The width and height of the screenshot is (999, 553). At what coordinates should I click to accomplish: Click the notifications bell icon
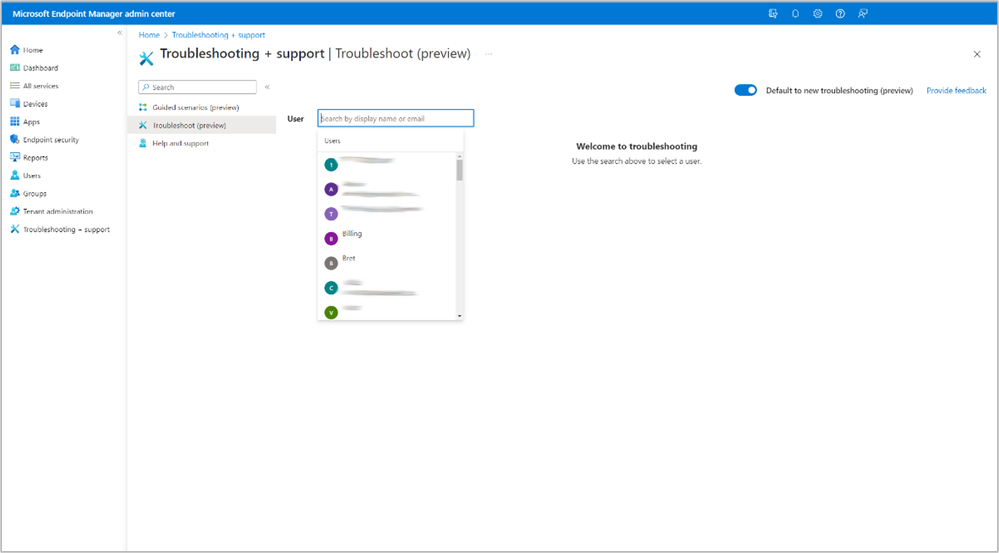[795, 13]
